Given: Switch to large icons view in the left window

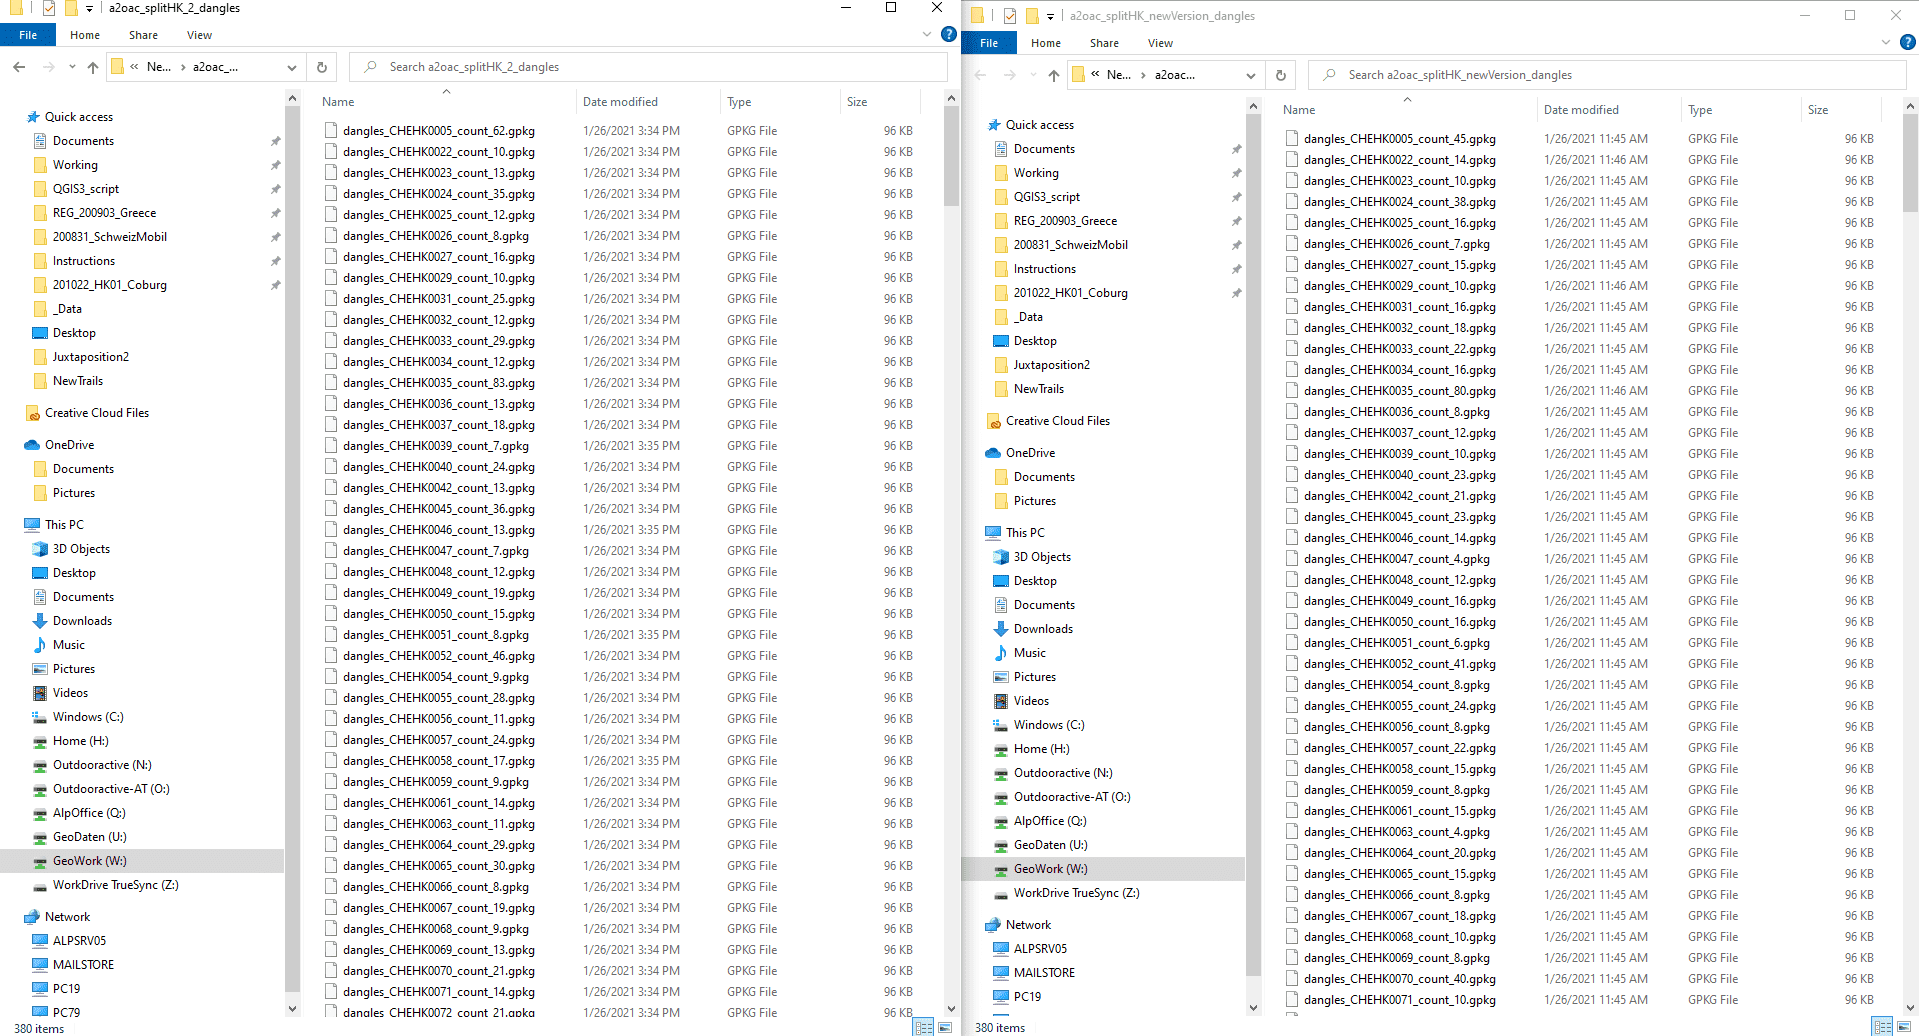Looking at the screenshot, I should pyautogui.click(x=945, y=1027).
